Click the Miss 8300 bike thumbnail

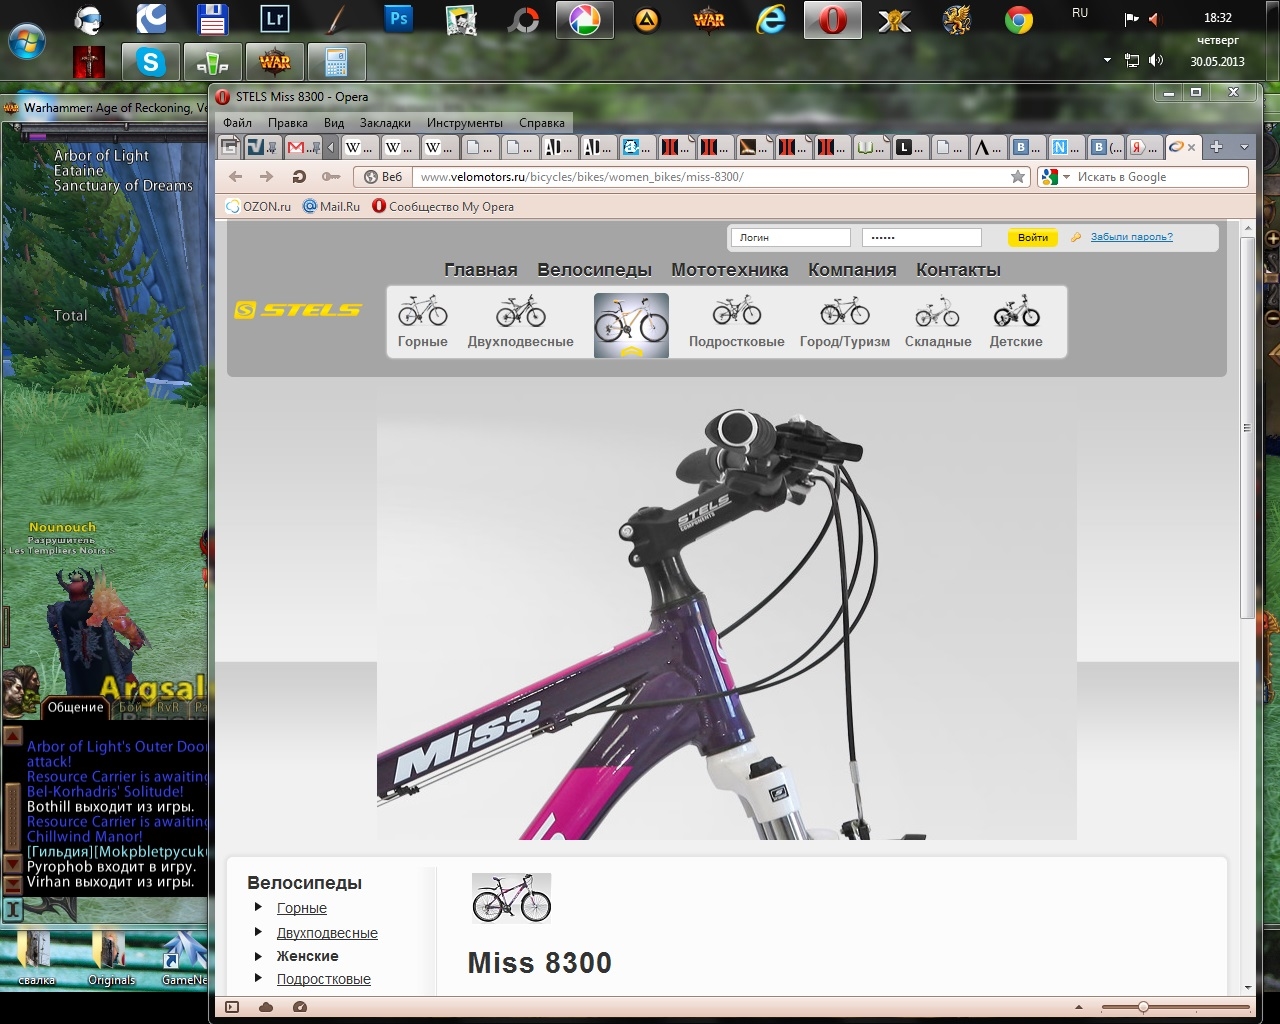point(511,898)
